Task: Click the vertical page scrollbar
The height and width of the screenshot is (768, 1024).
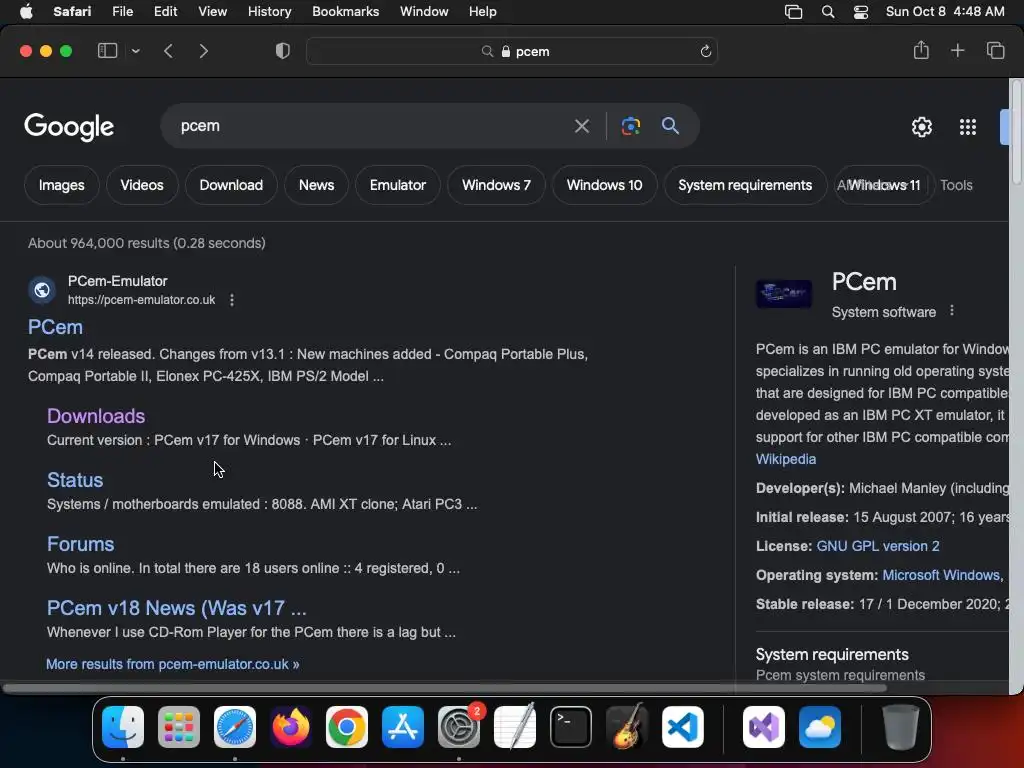Action: 1017,132
